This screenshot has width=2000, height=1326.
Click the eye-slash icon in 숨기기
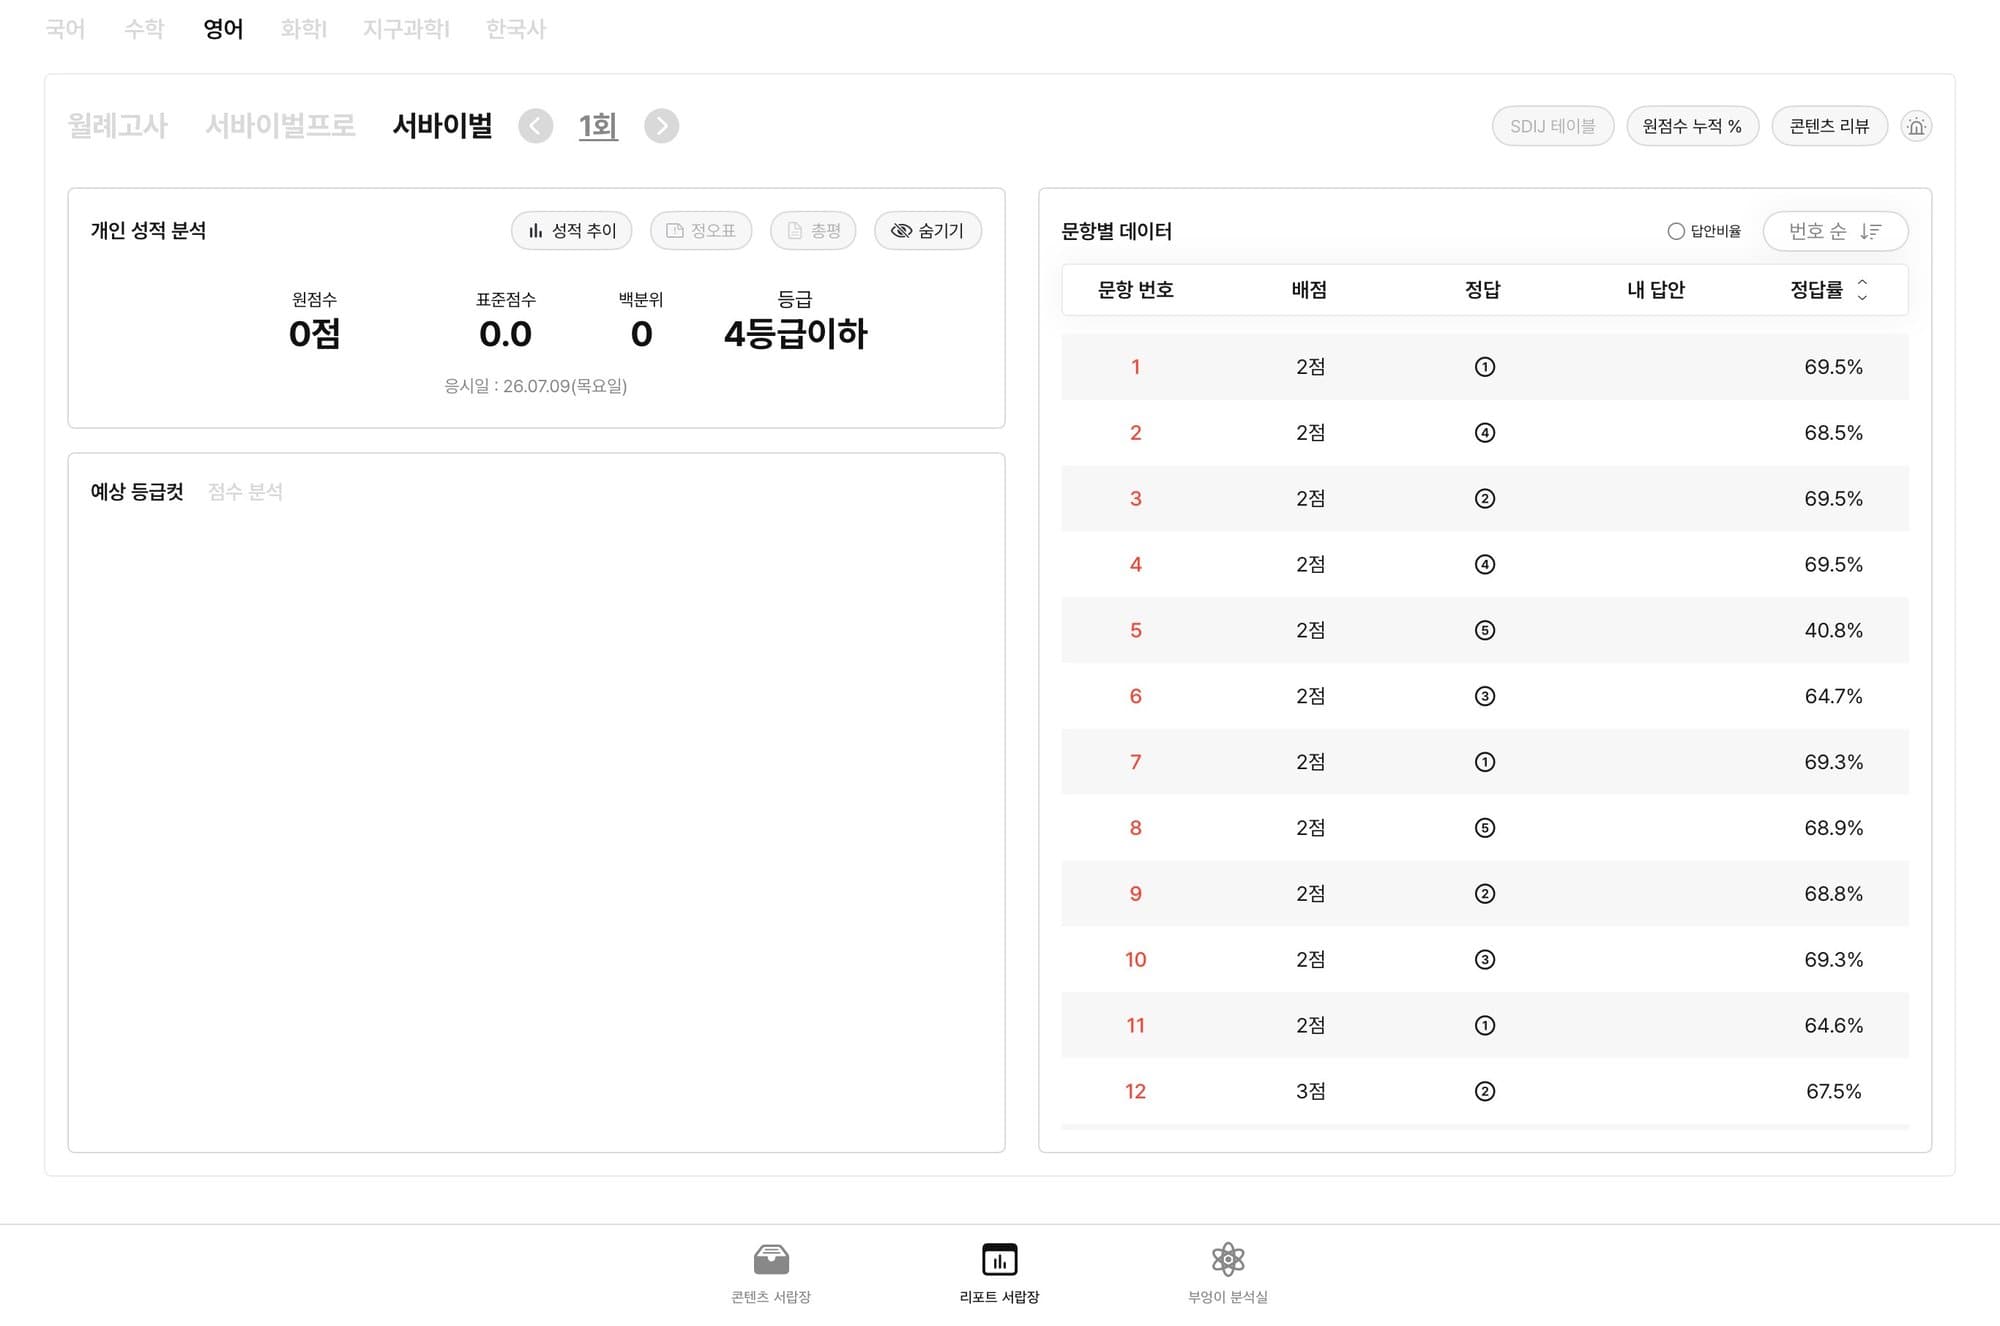pyautogui.click(x=901, y=231)
